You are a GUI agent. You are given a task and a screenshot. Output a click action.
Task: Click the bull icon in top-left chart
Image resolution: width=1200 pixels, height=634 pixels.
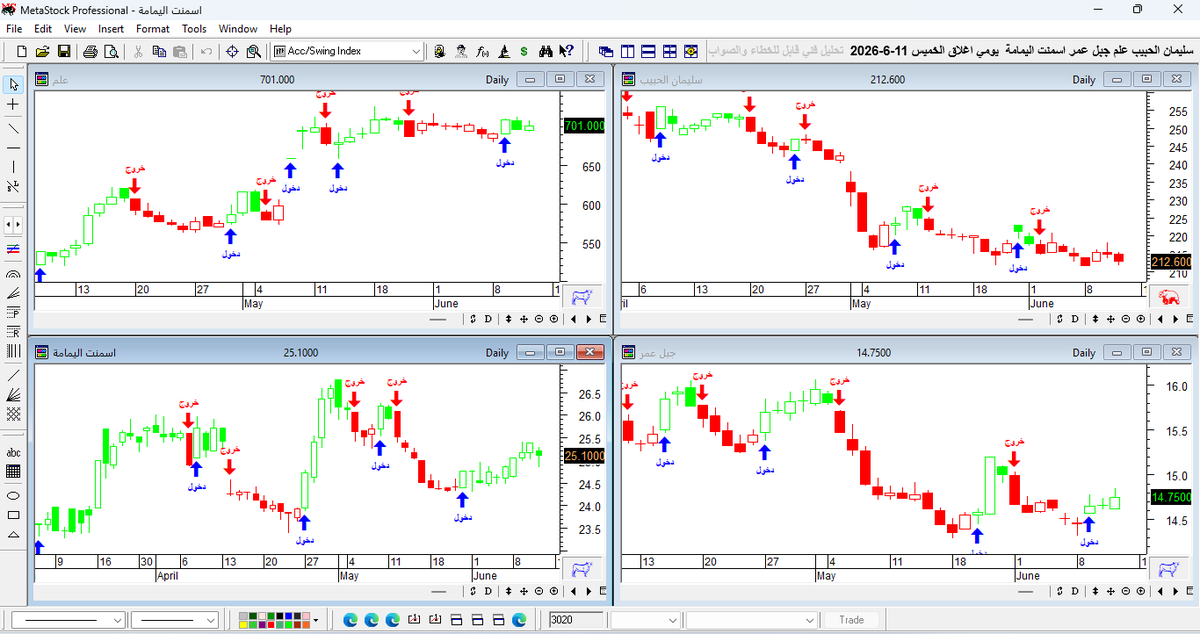(x=580, y=296)
